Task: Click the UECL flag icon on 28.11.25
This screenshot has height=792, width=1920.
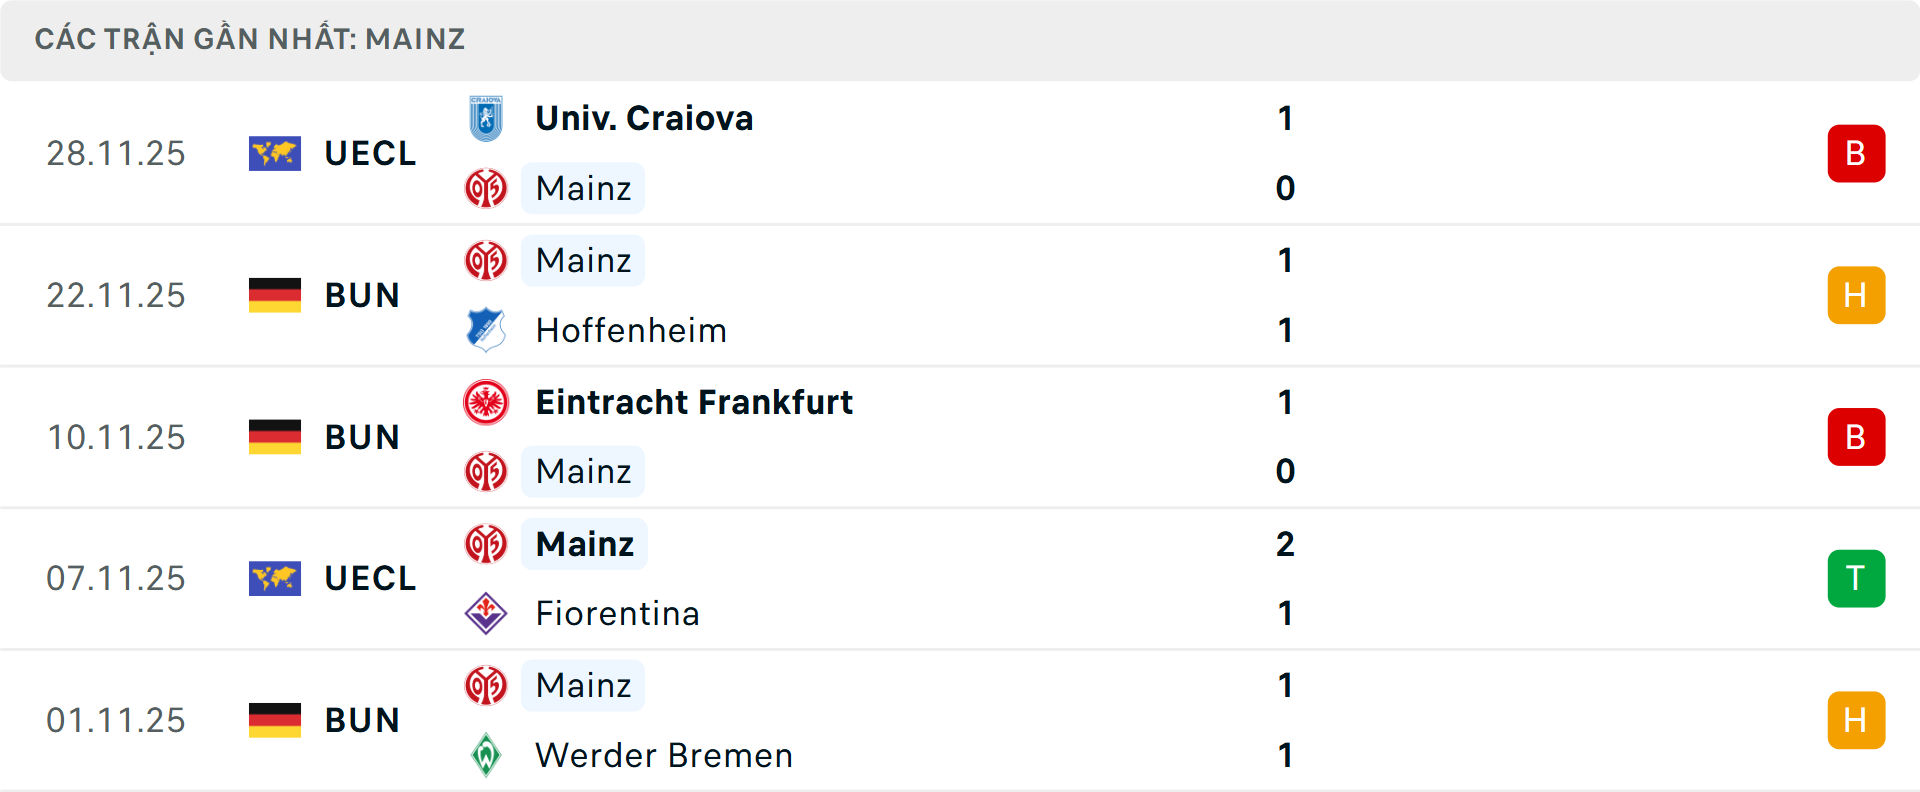Action: click(x=274, y=153)
